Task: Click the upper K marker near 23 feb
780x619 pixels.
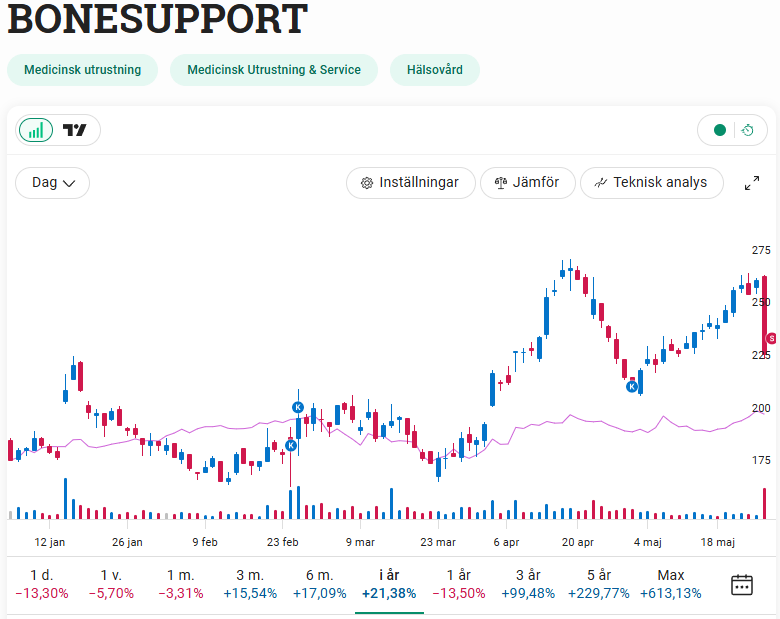Action: click(297, 408)
